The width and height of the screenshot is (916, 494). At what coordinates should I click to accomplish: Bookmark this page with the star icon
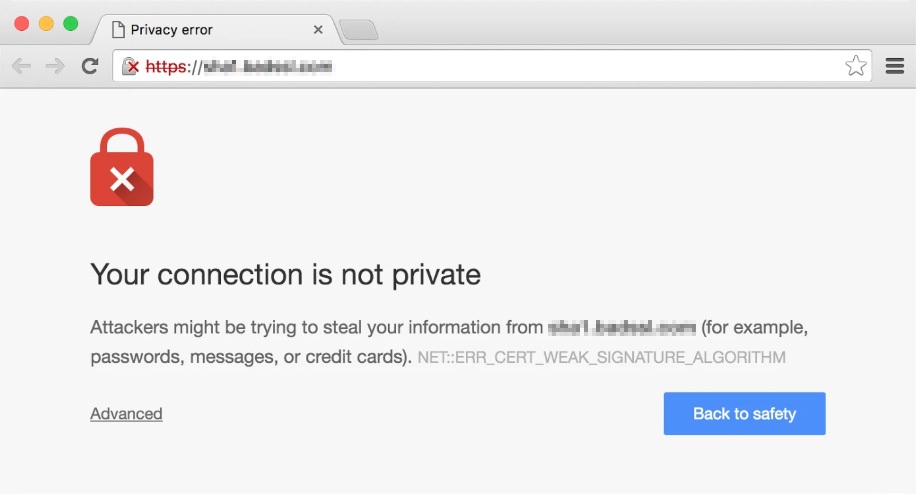[x=856, y=66]
